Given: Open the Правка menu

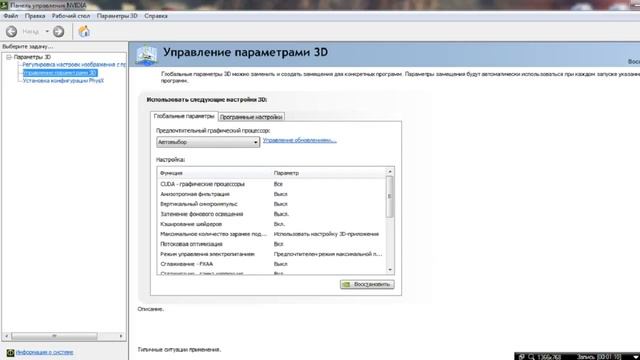Looking at the screenshot, I should coord(35,16).
